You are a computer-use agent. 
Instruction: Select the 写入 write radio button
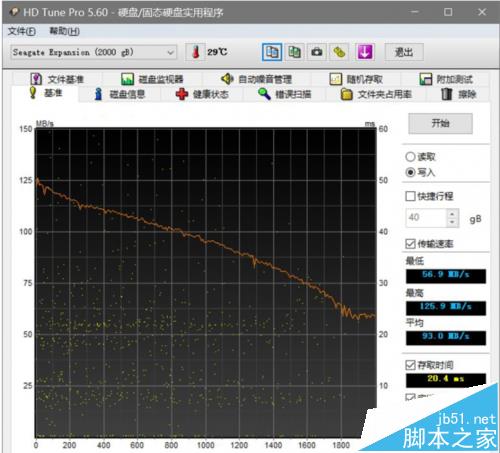click(x=410, y=172)
